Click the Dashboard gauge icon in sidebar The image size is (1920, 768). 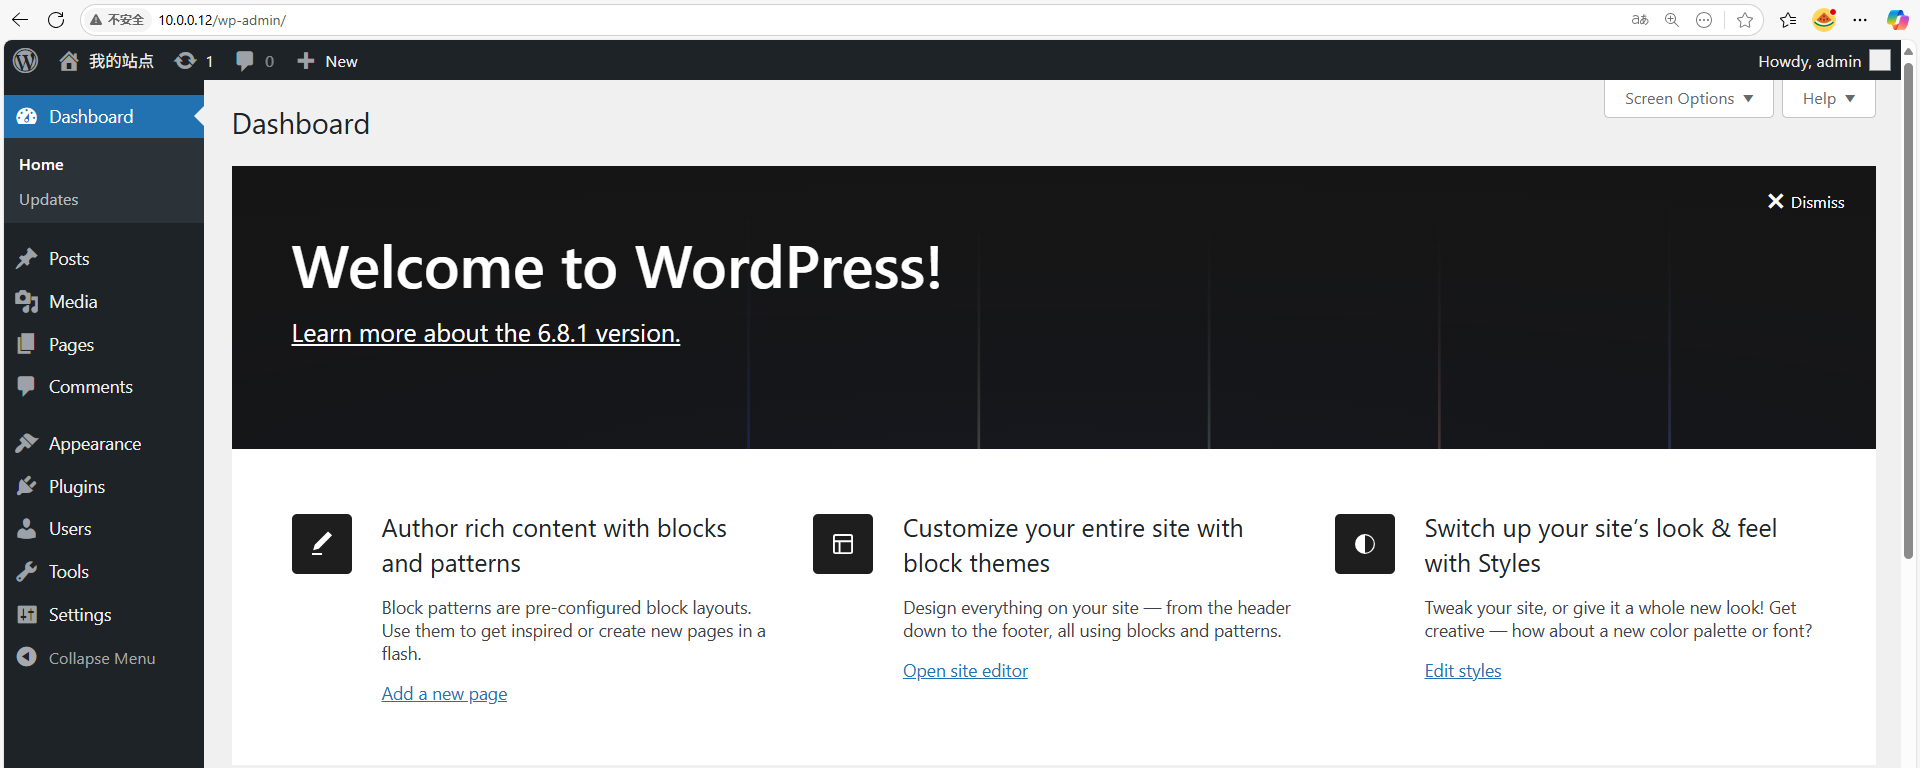pos(27,117)
